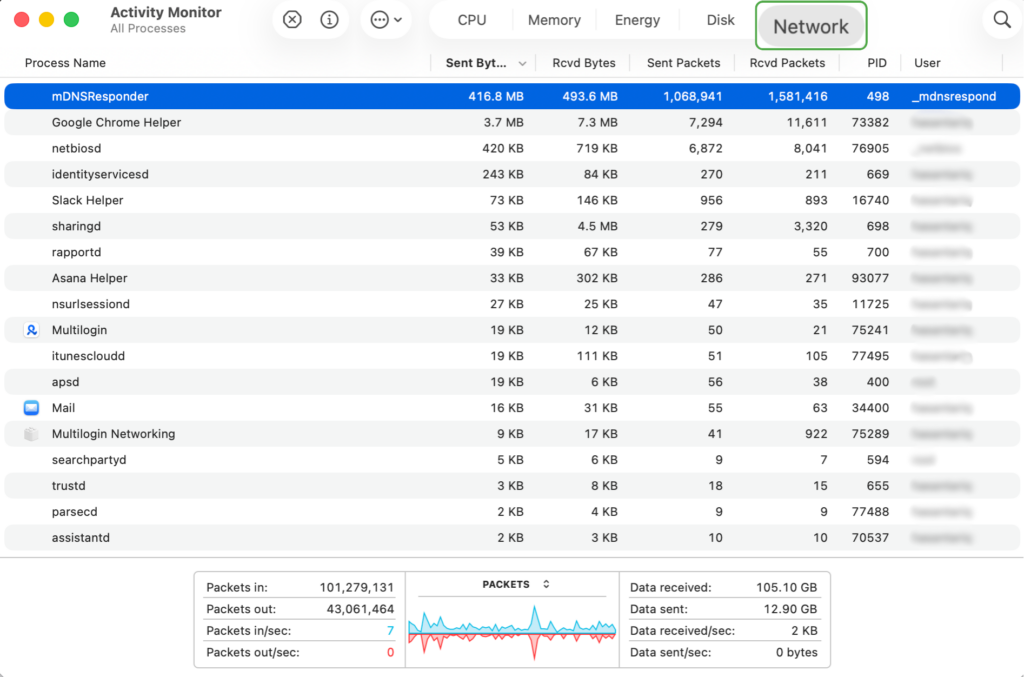Click the All Processes subtitle

(148, 29)
